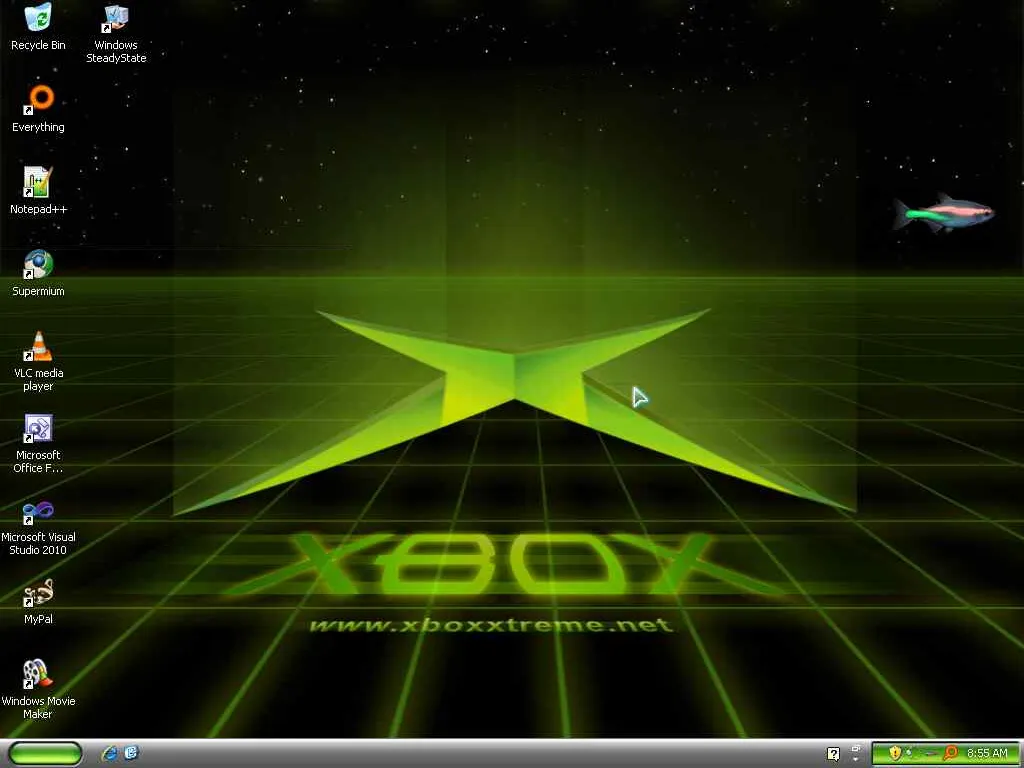This screenshot has height=768, width=1024.
Task: Open the language bar options arrow
Action: point(856,760)
